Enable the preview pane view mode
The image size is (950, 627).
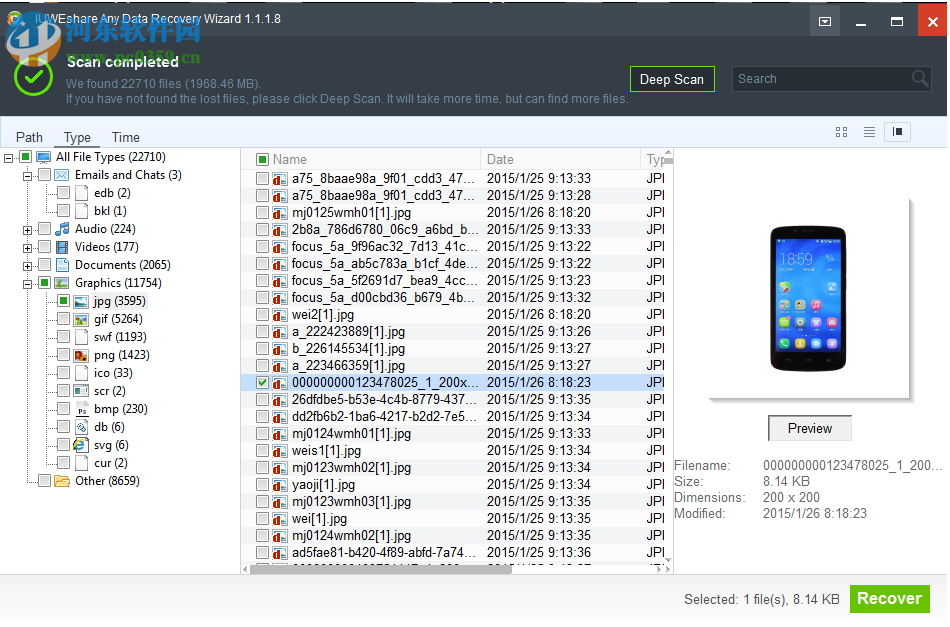898,131
